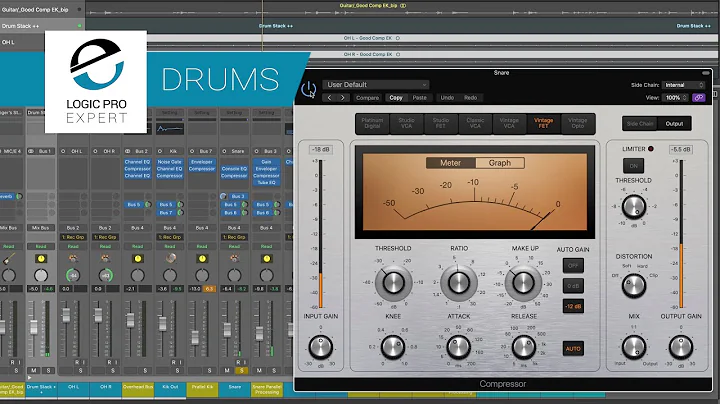This screenshot has height=404, width=720.
Task: Open the View 100% size dropdown
Action: (x=675, y=97)
